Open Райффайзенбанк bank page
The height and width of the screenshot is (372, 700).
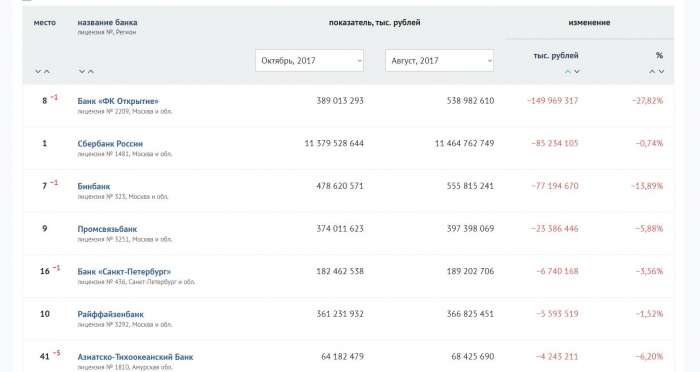pos(110,314)
